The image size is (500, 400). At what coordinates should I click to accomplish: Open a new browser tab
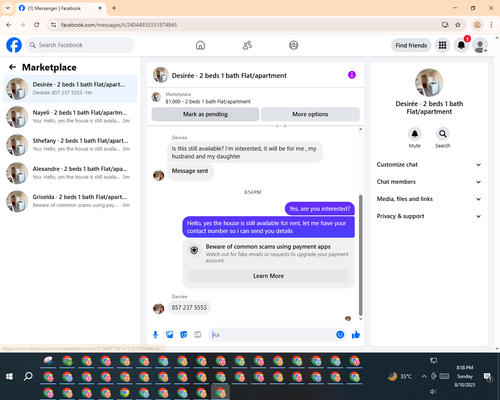tap(114, 8)
